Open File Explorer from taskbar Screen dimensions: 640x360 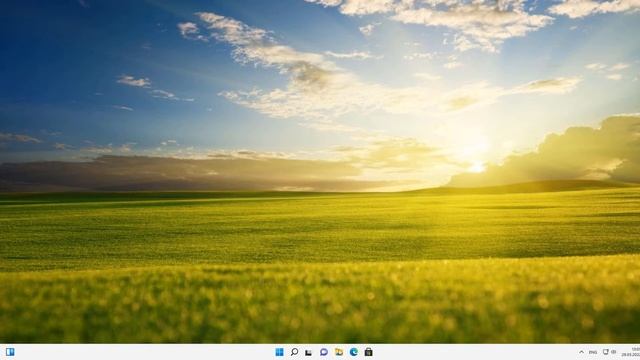(339, 352)
